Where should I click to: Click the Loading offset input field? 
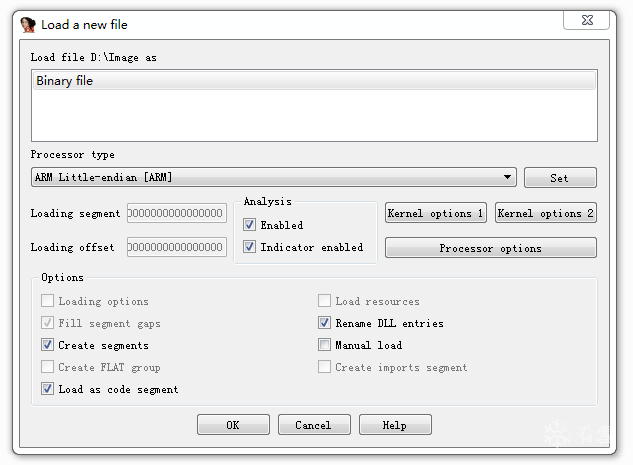(x=177, y=247)
